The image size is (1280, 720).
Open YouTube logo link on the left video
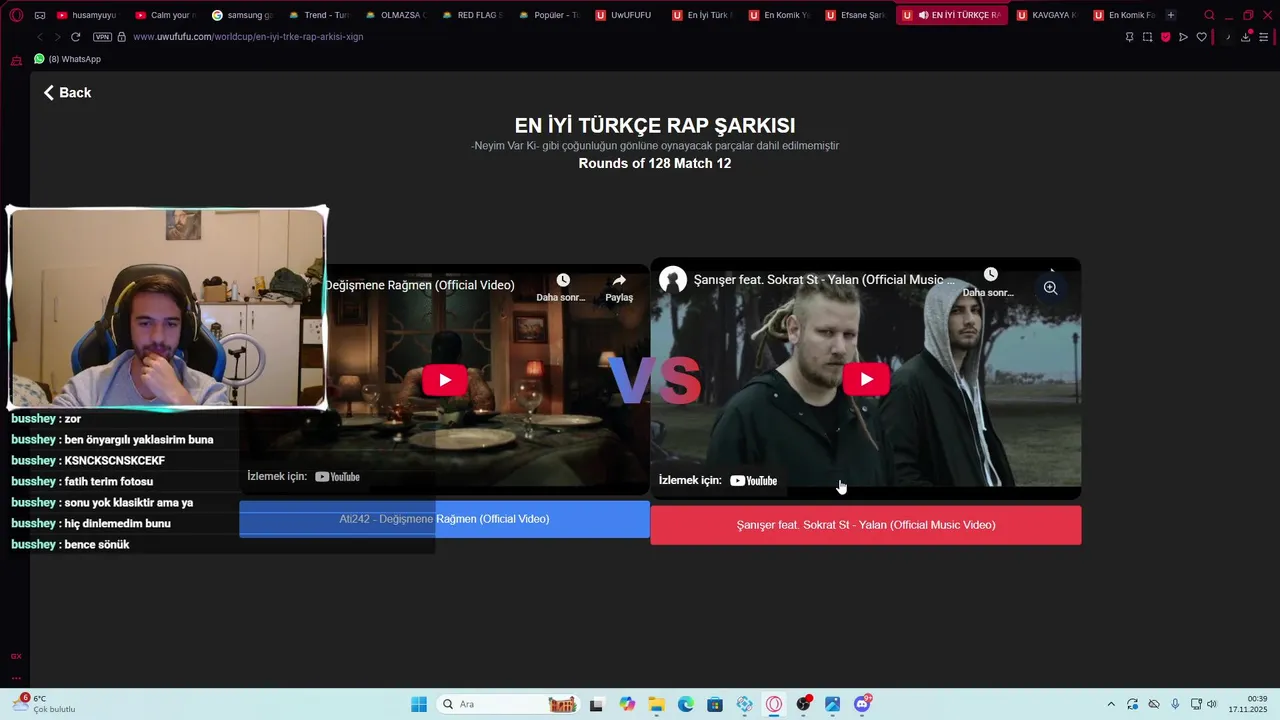pos(337,477)
